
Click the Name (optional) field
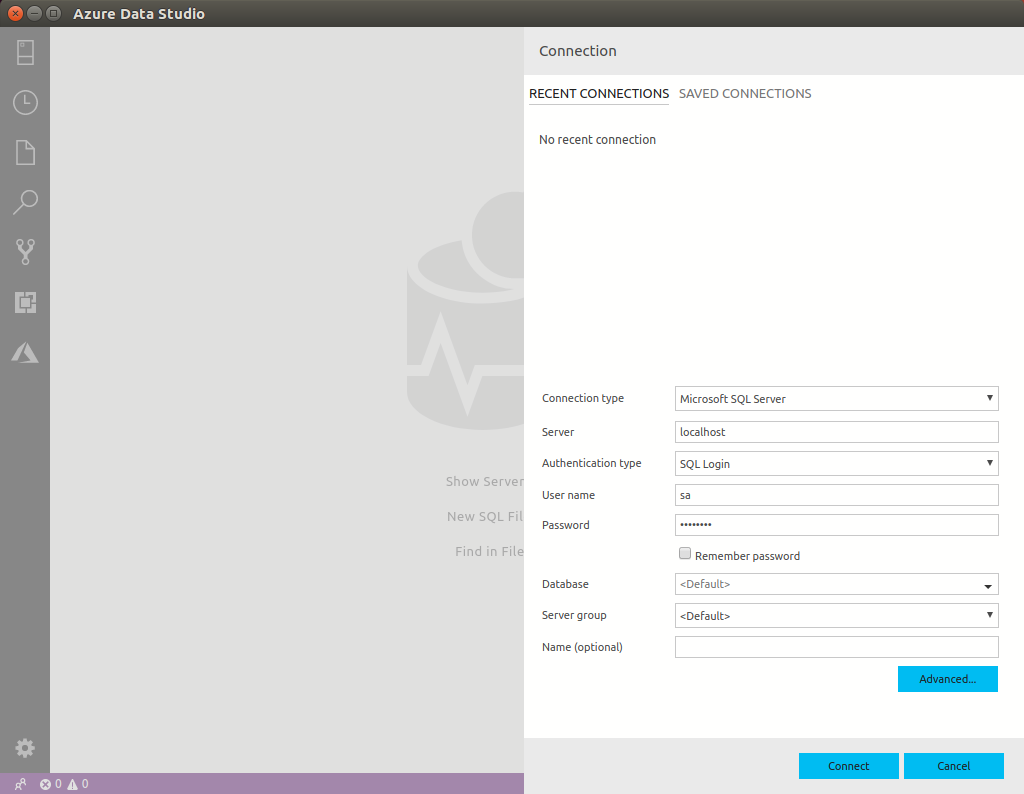tap(837, 647)
